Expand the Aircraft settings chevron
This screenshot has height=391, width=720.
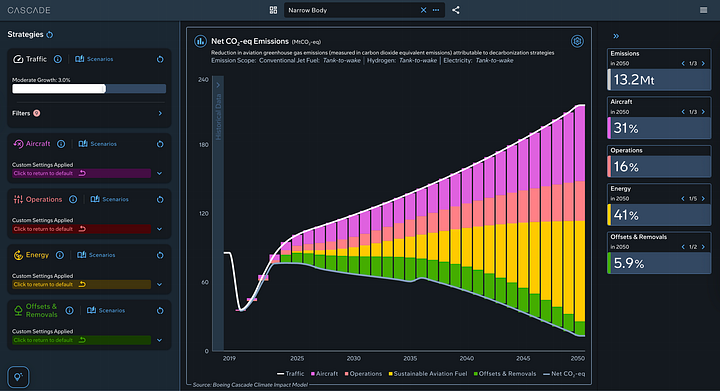pos(159,173)
